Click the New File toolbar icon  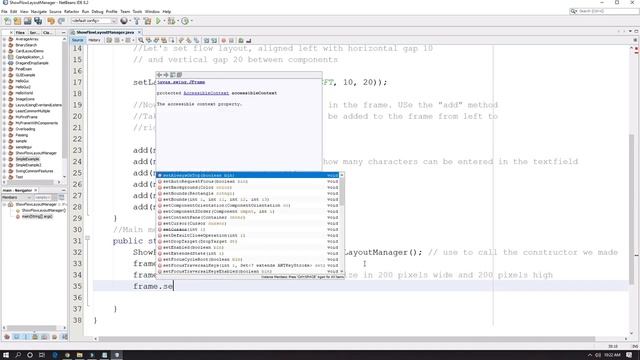tap(7, 21)
